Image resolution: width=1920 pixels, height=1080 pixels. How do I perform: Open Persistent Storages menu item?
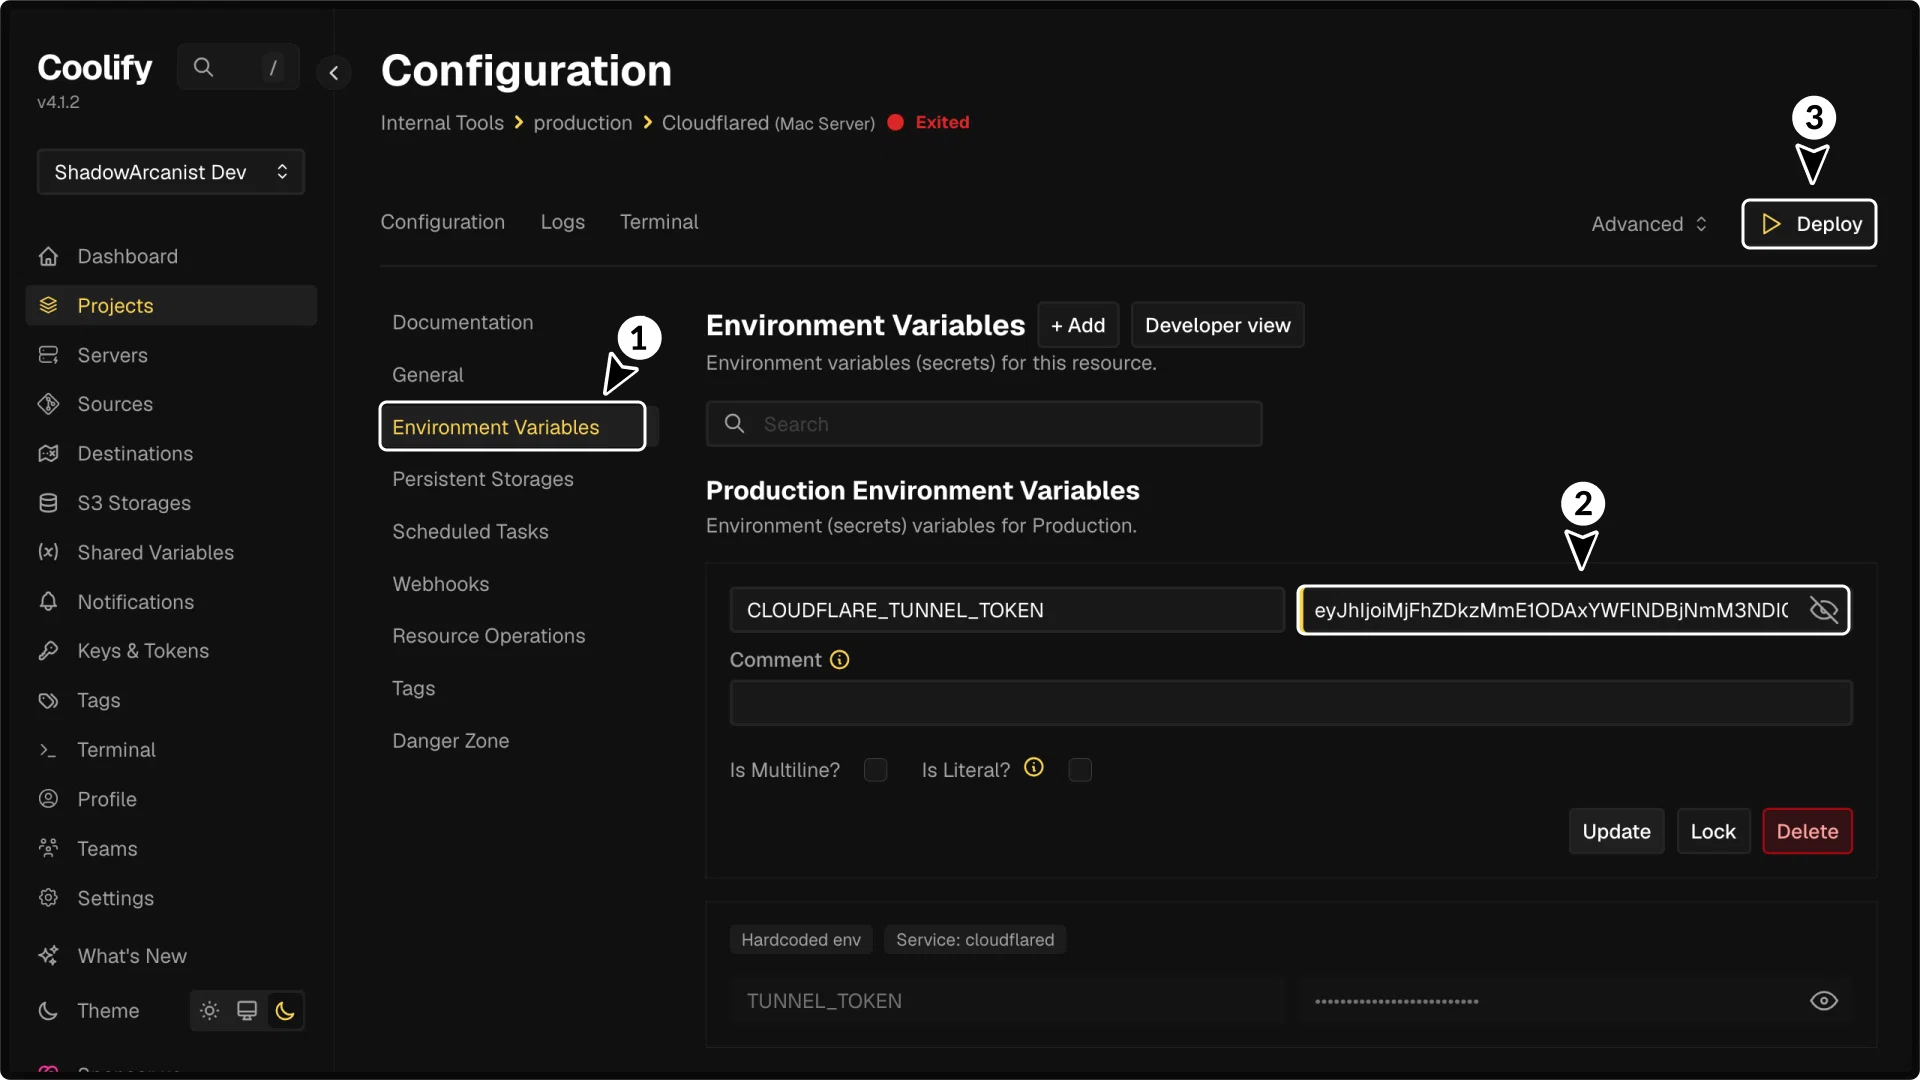pos(483,479)
